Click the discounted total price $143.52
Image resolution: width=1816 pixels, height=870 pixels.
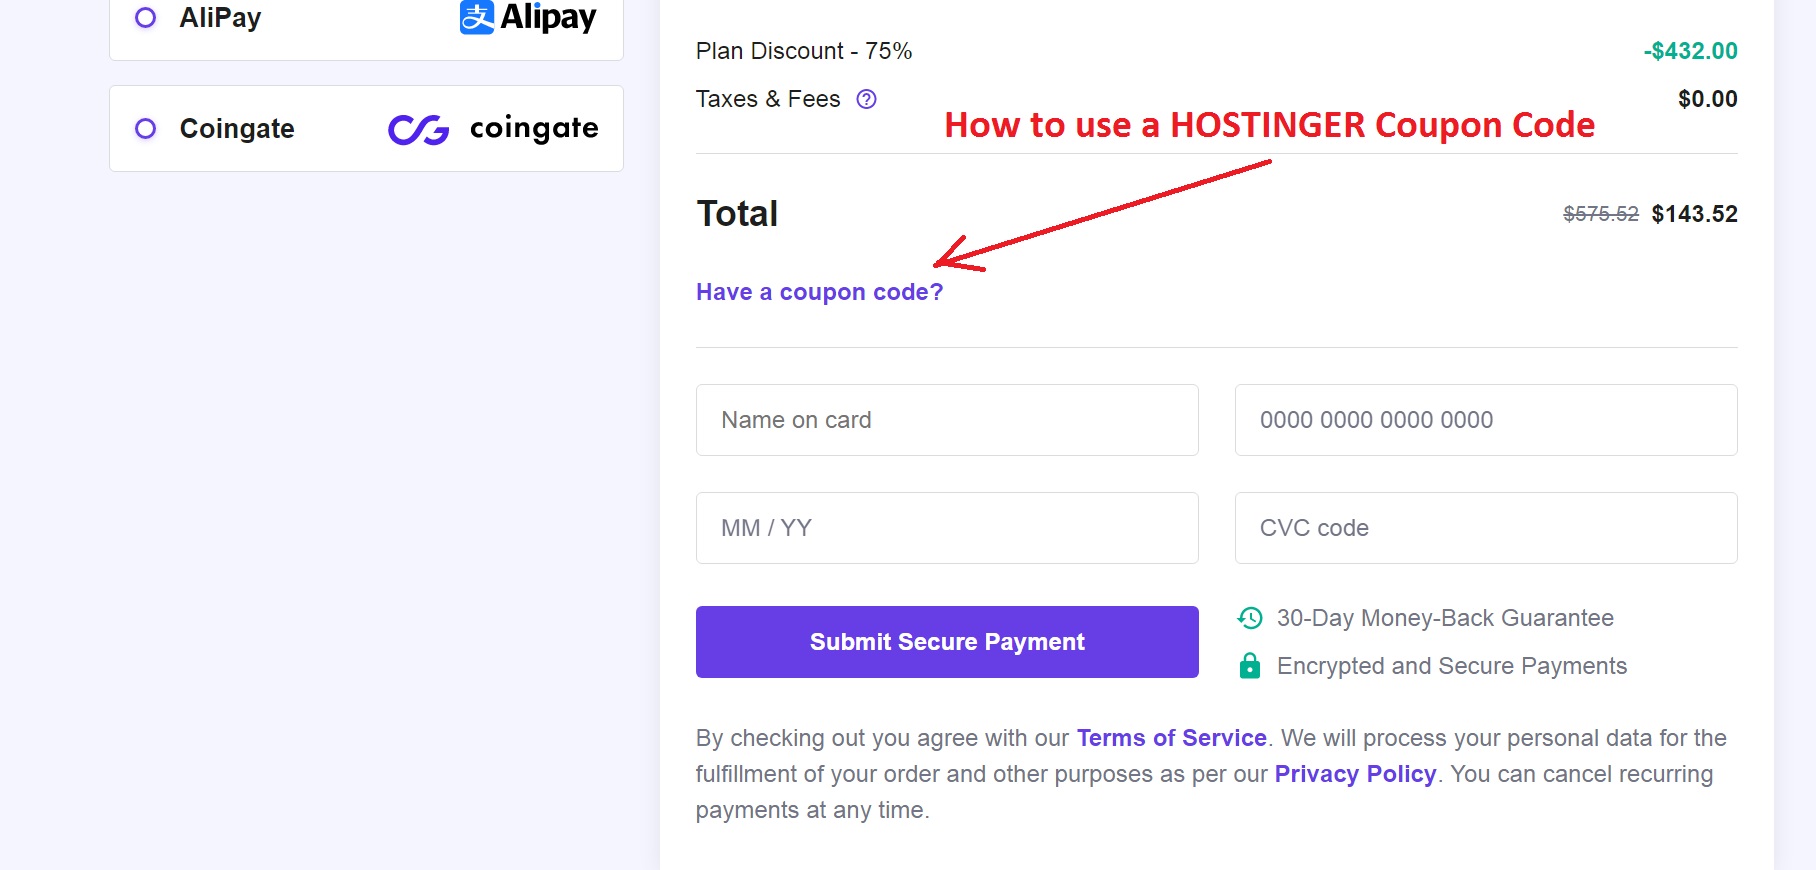(x=1694, y=214)
